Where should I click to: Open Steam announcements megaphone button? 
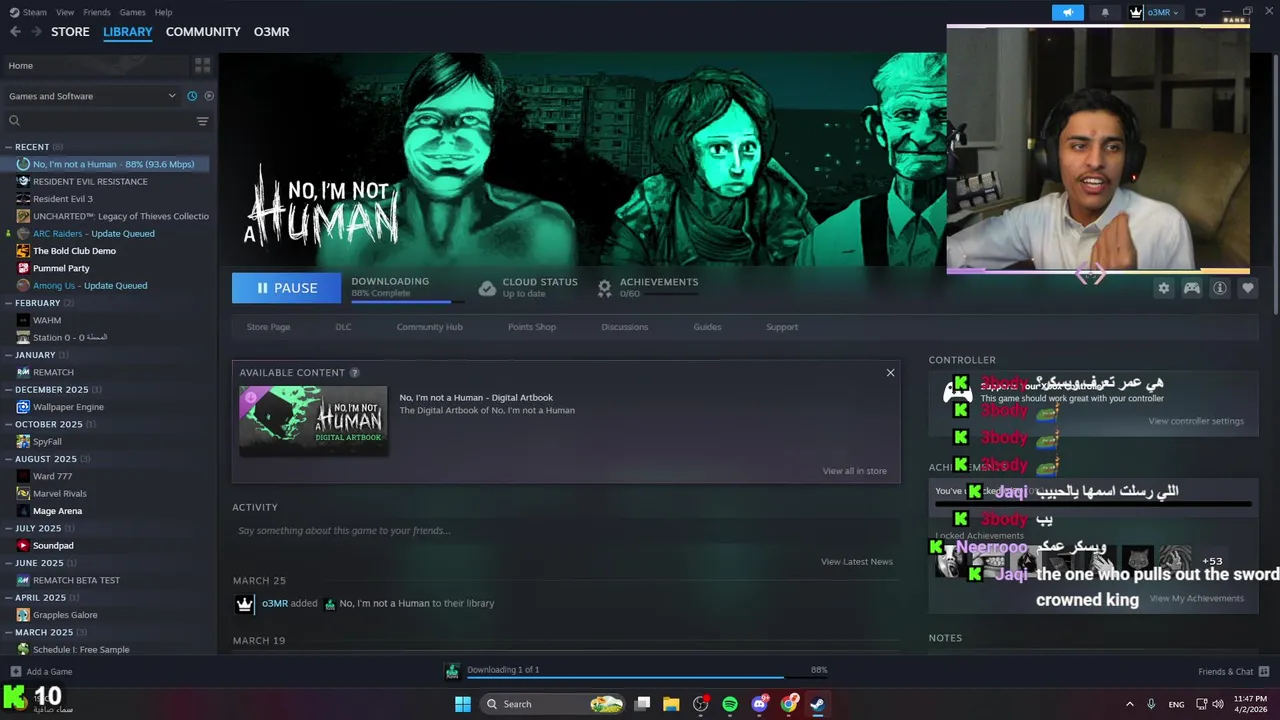click(1068, 12)
